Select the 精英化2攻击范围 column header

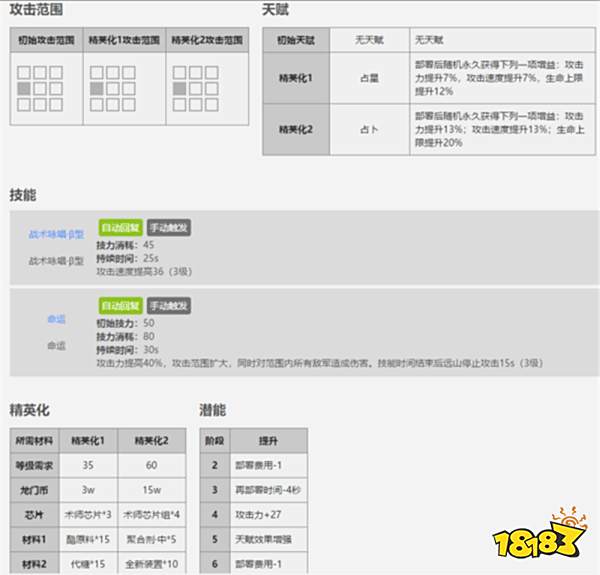click(x=207, y=43)
